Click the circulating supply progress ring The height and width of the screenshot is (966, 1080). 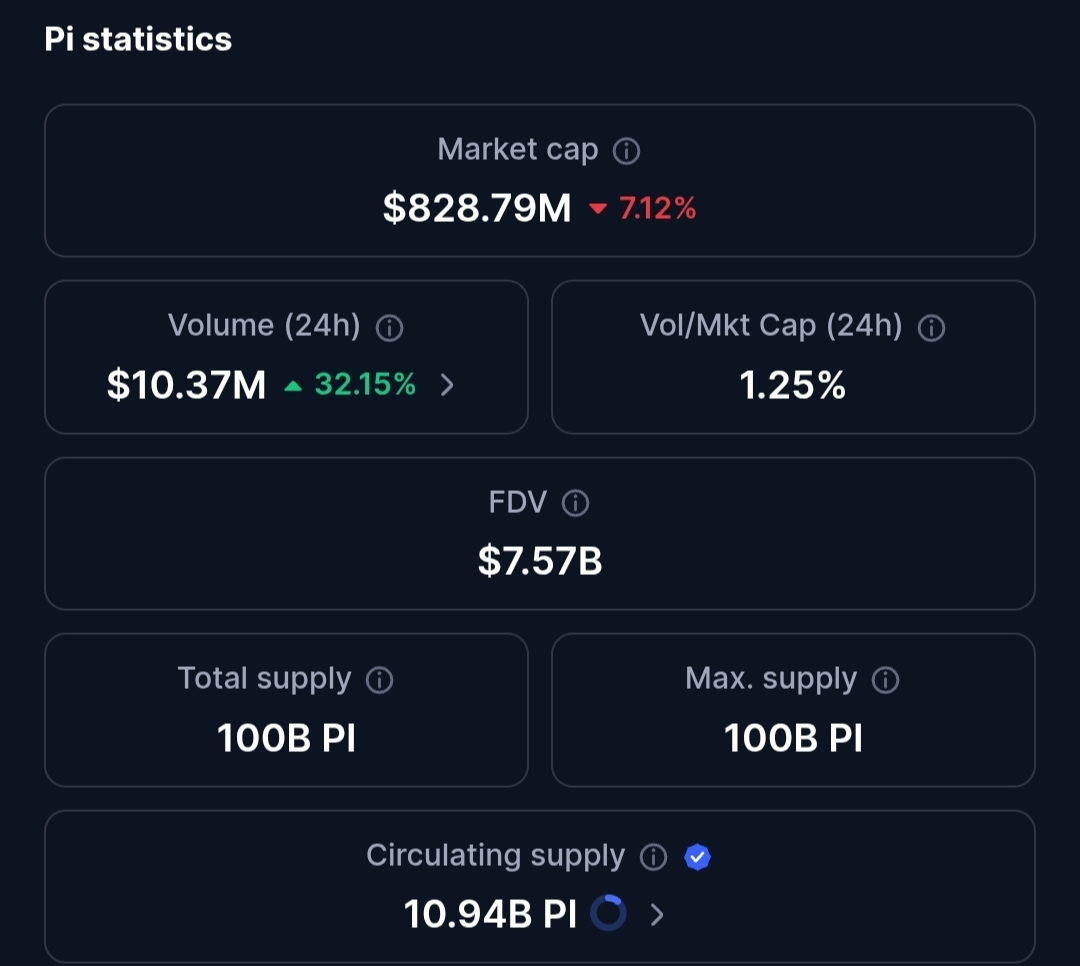608,913
